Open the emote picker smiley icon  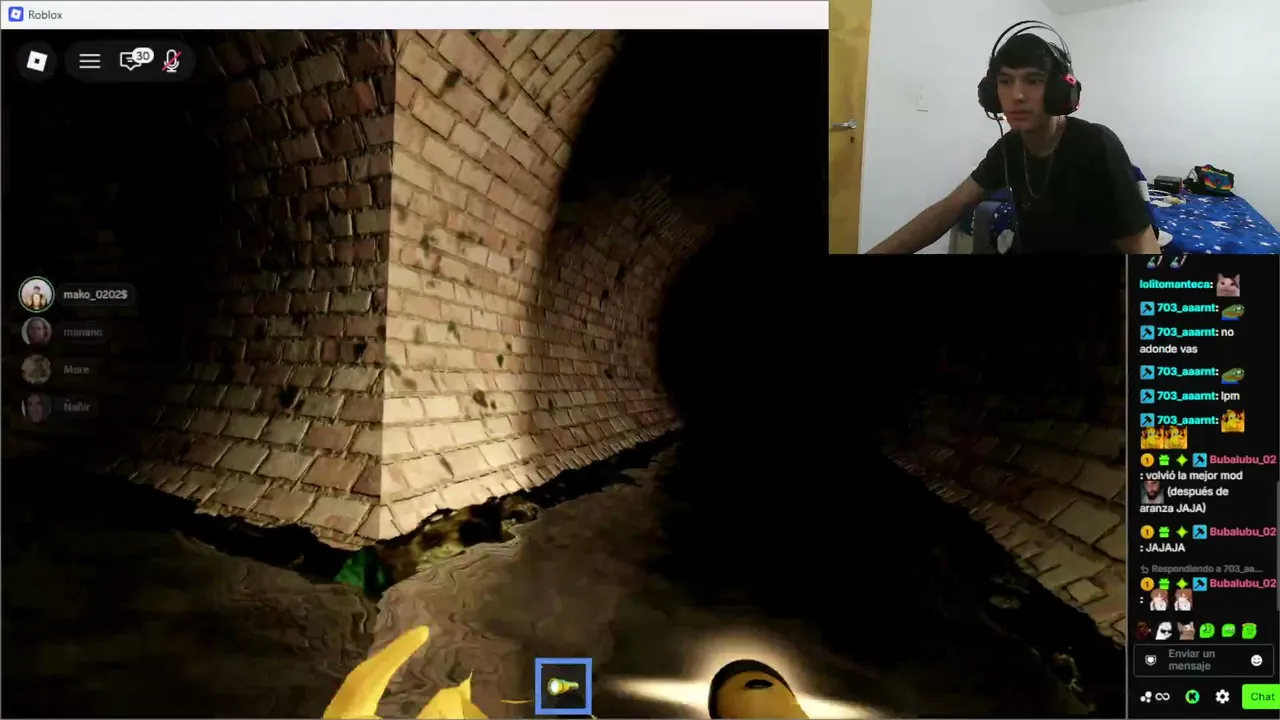click(x=1257, y=660)
